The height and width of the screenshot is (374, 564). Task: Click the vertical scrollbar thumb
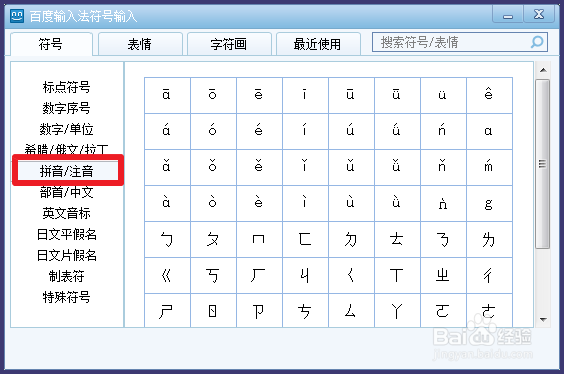543,164
